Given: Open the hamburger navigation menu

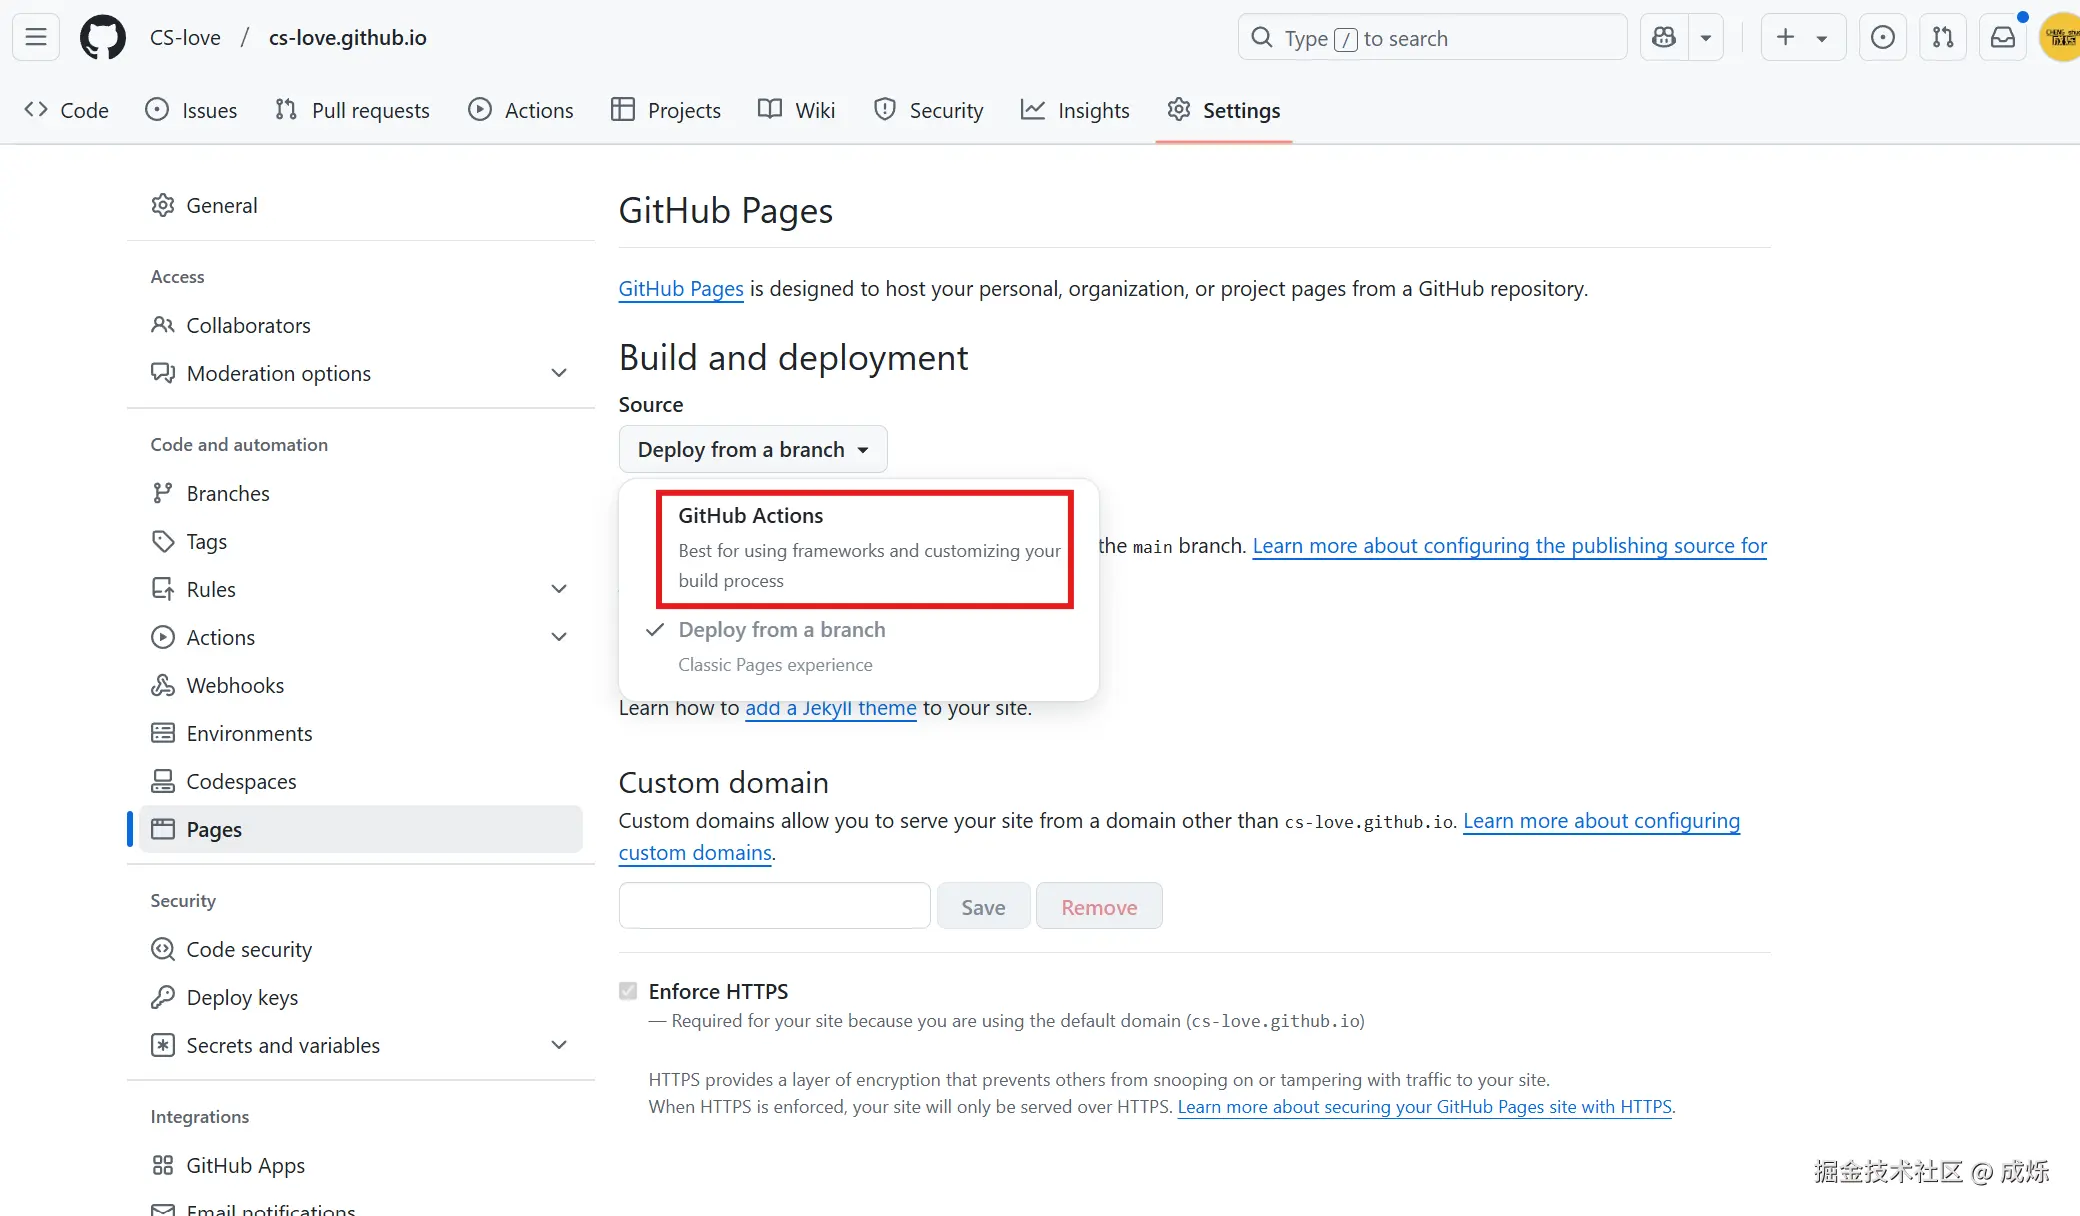Looking at the screenshot, I should pos(36,38).
